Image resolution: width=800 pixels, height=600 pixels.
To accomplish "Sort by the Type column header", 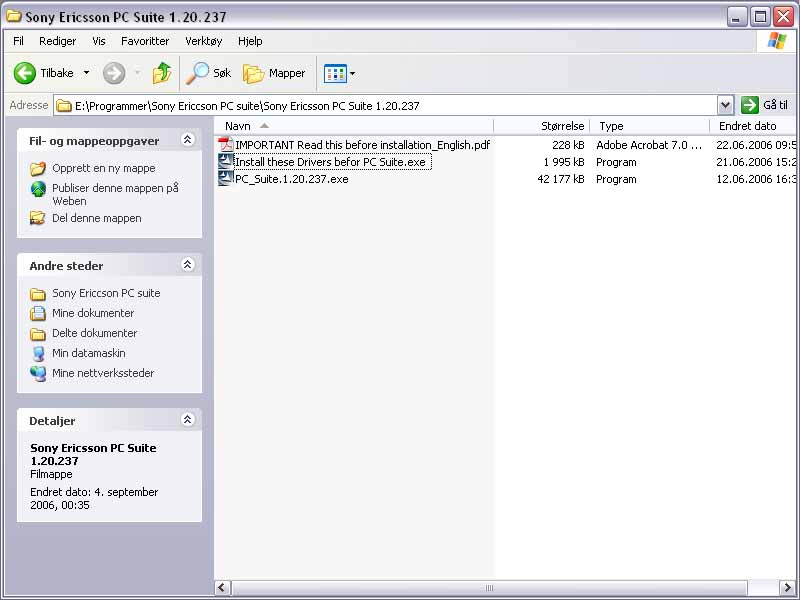I will [650, 126].
